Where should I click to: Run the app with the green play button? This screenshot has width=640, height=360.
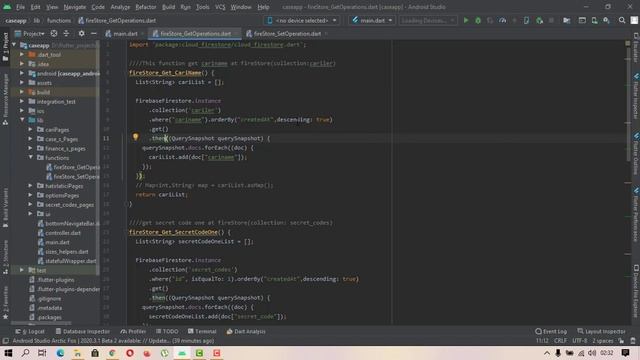(x=466, y=20)
